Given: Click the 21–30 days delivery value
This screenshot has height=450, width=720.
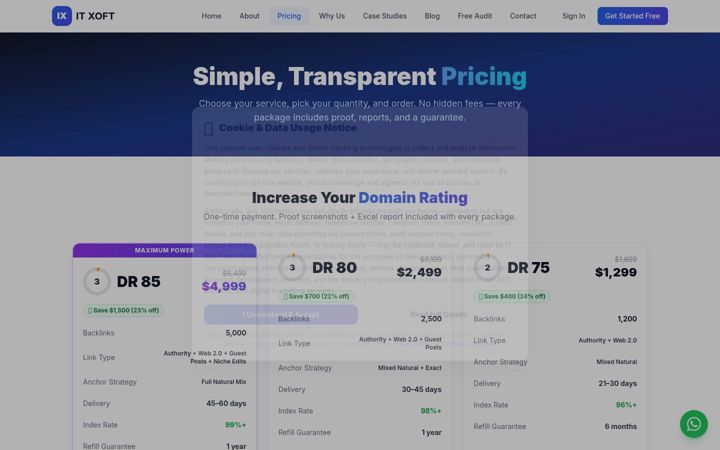Looking at the screenshot, I should coord(618,383).
